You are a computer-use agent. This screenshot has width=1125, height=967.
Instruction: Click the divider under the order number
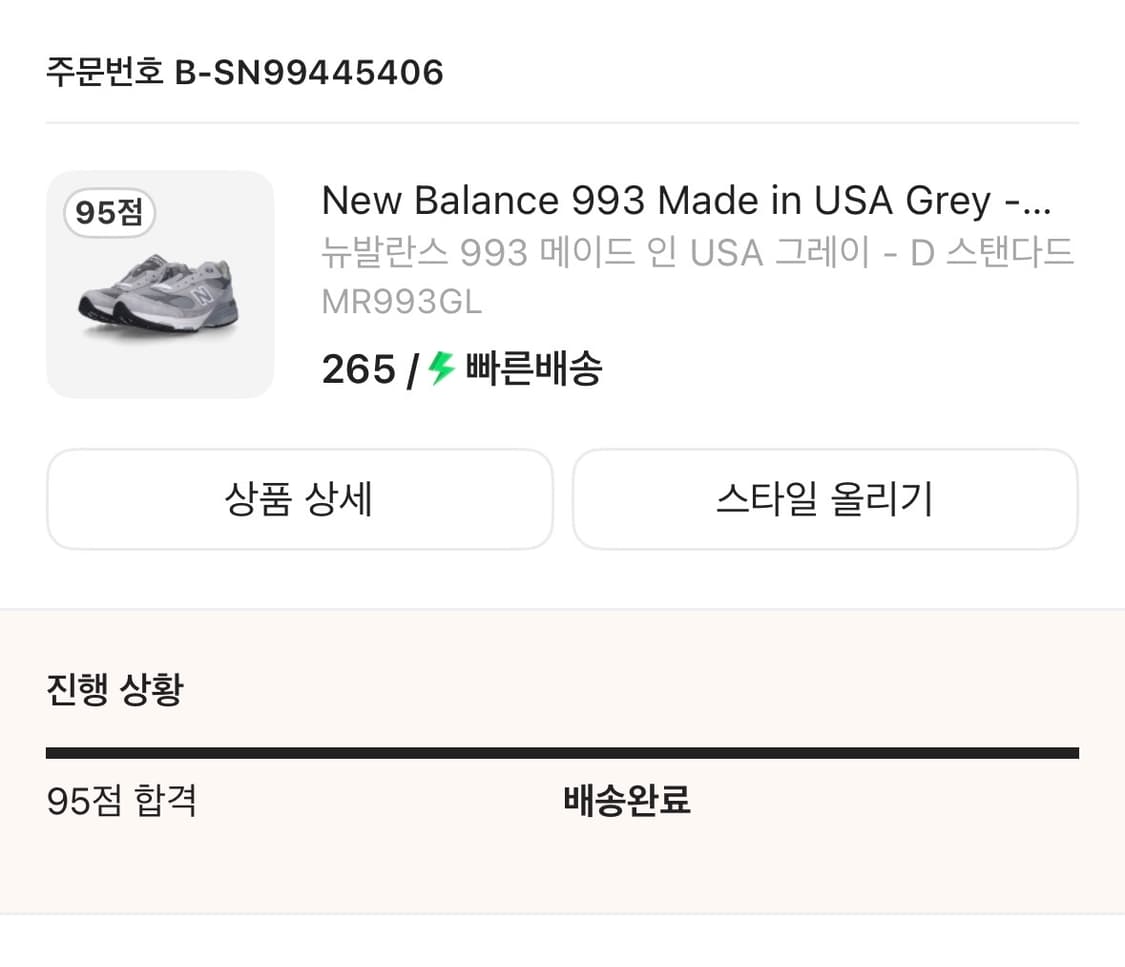tap(562, 122)
